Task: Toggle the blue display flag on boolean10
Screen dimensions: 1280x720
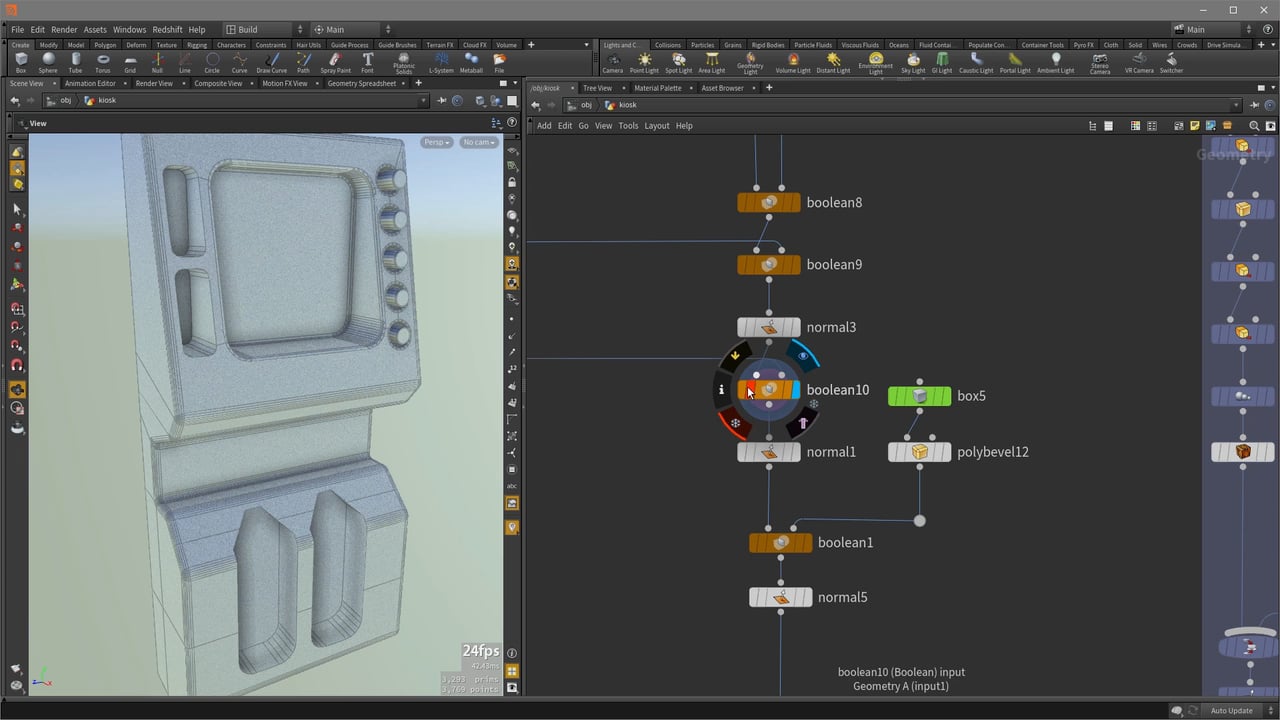Action: [x=795, y=390]
